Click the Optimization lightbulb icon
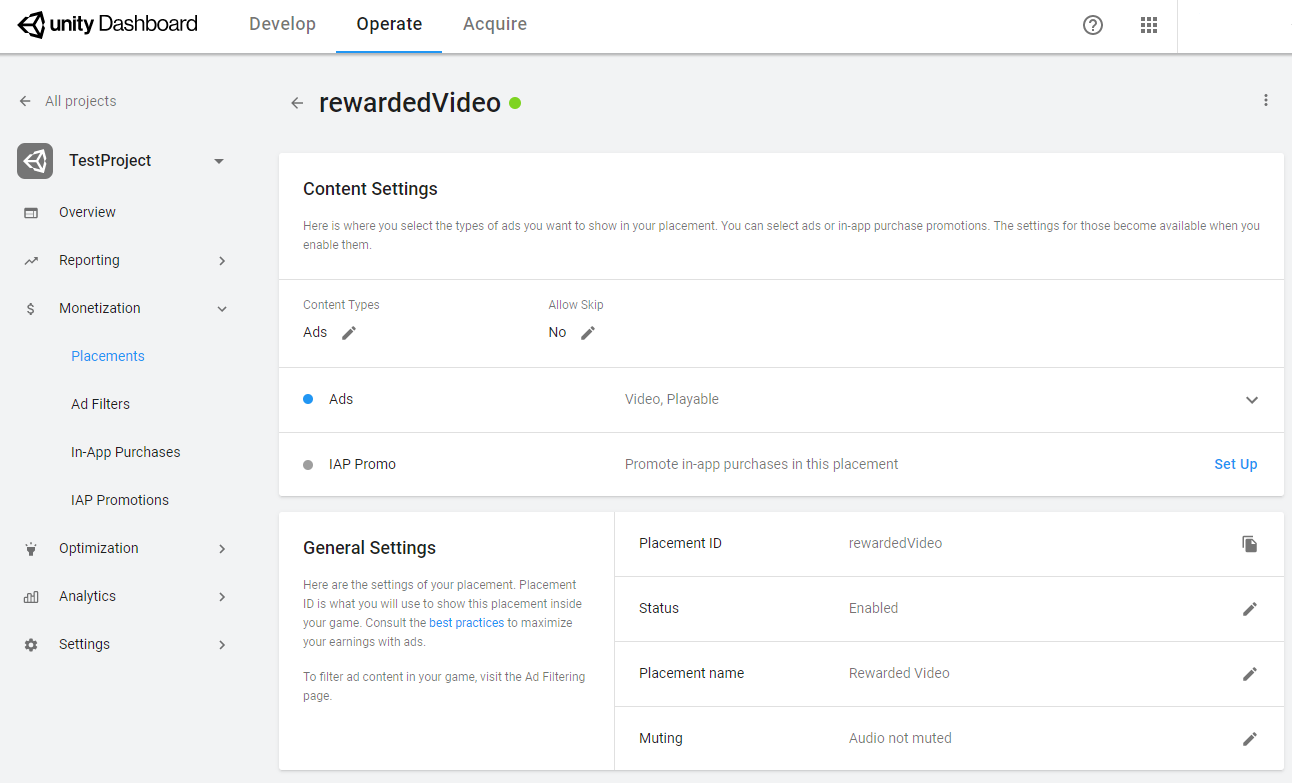The width and height of the screenshot is (1292, 783). 31,549
